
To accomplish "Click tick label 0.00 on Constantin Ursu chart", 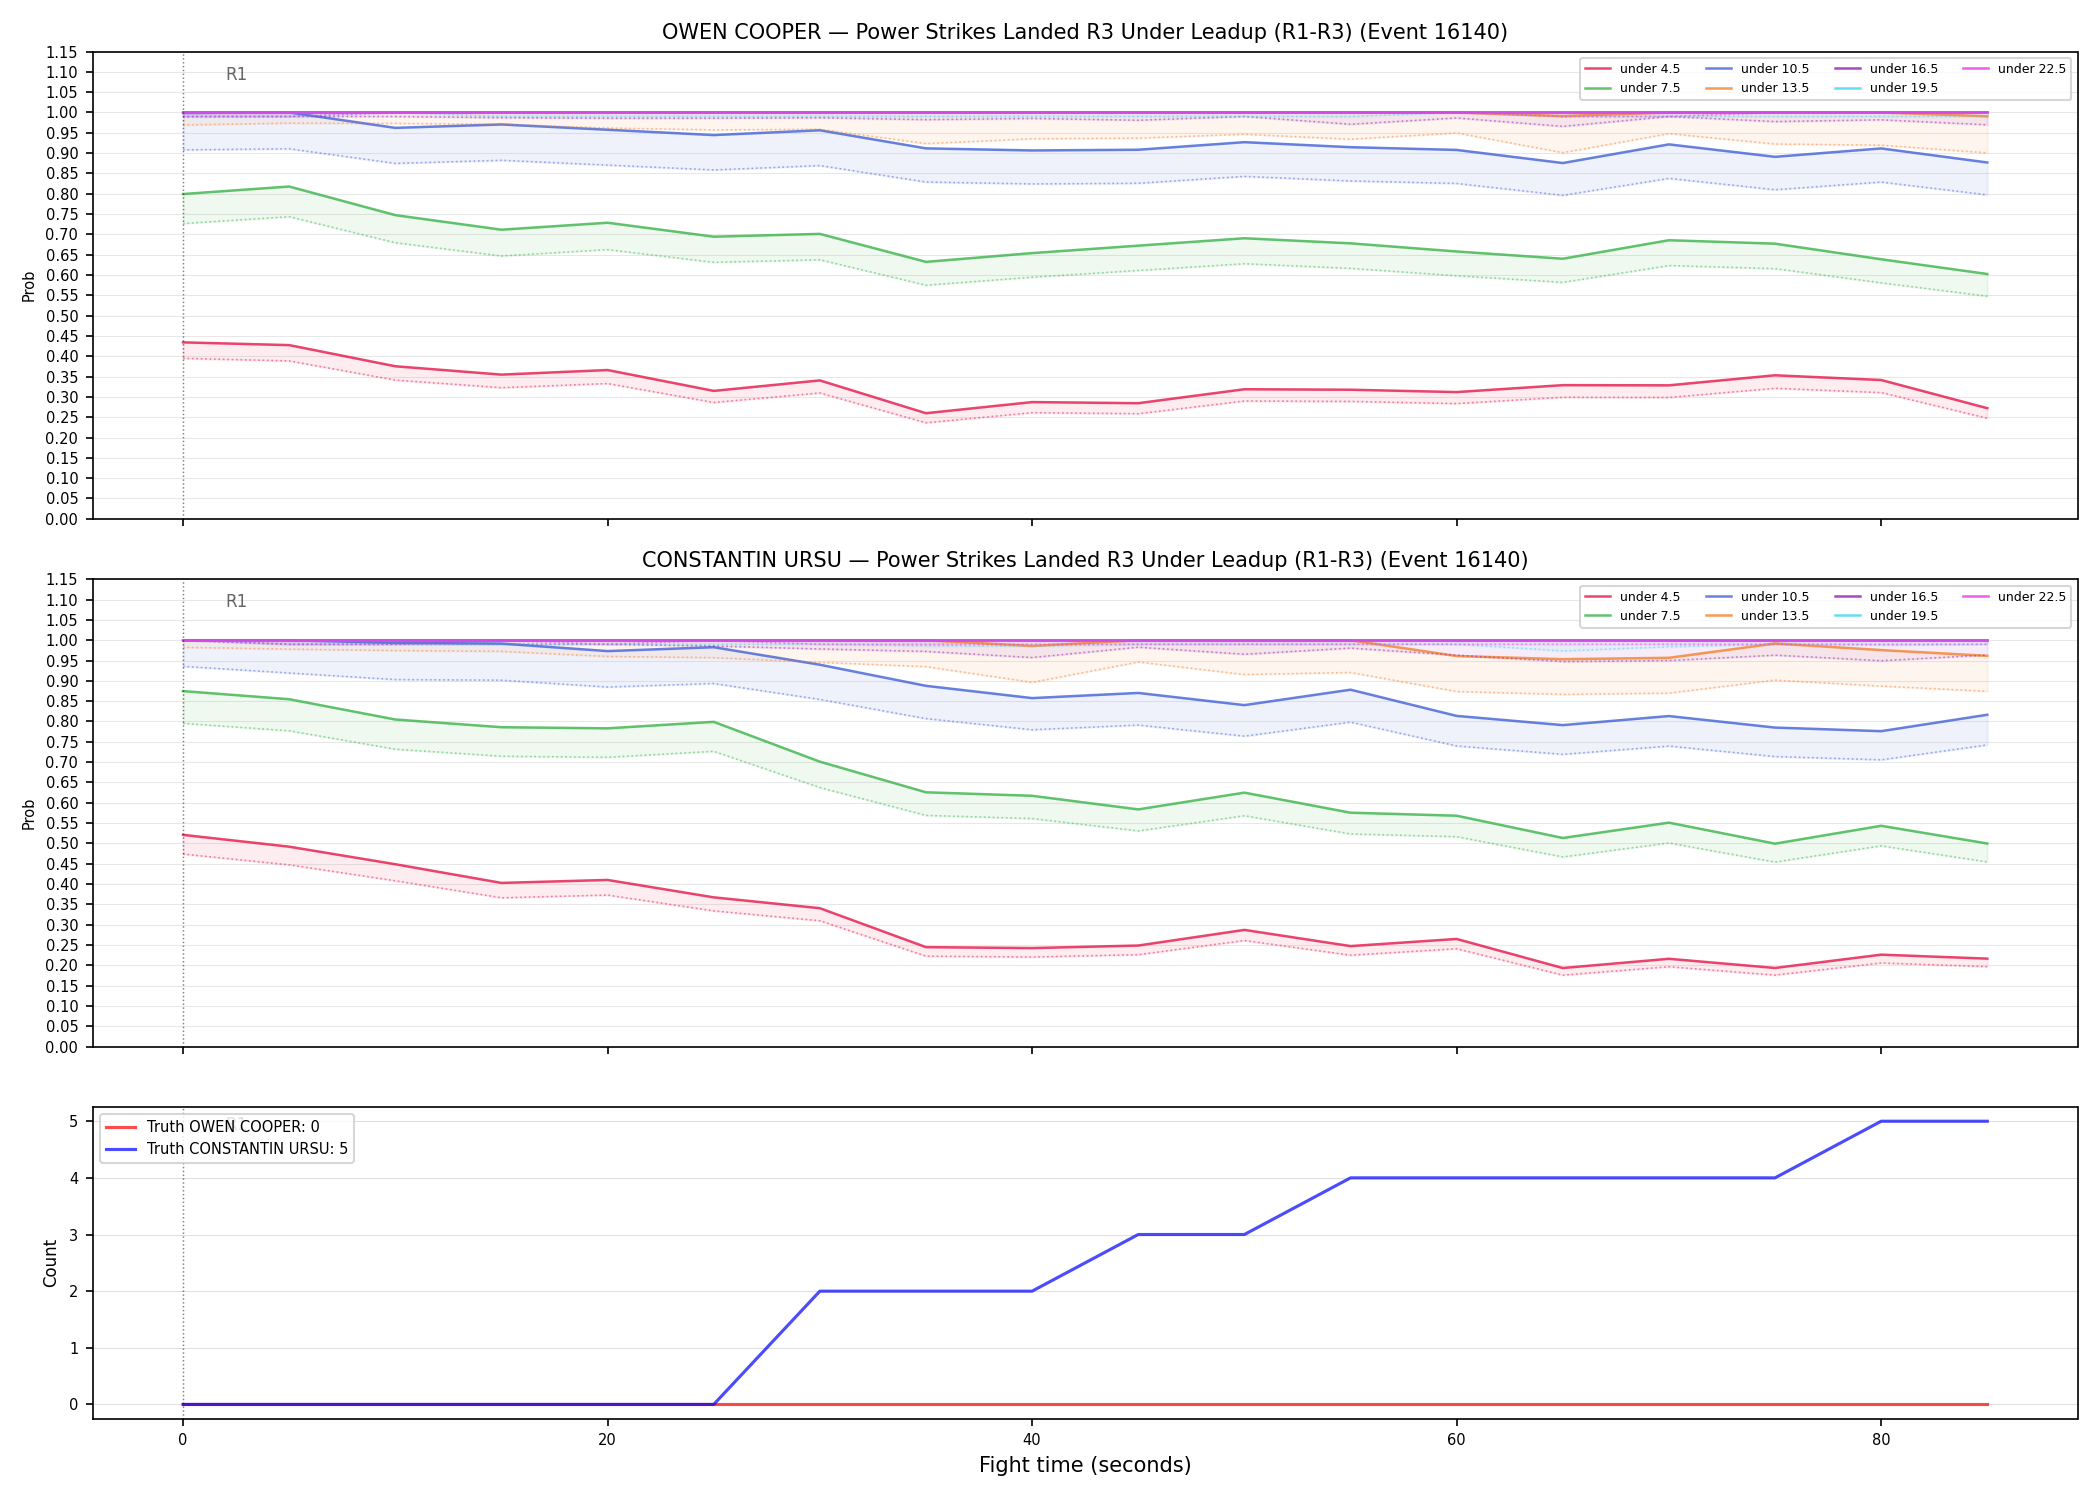I will [x=62, y=1047].
